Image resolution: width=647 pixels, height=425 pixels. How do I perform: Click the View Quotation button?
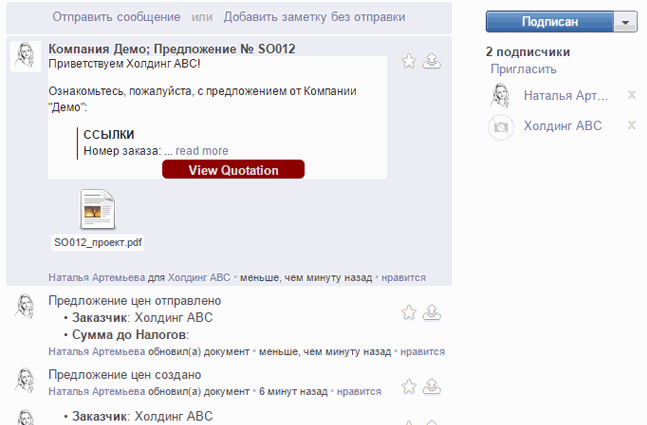coord(233,170)
